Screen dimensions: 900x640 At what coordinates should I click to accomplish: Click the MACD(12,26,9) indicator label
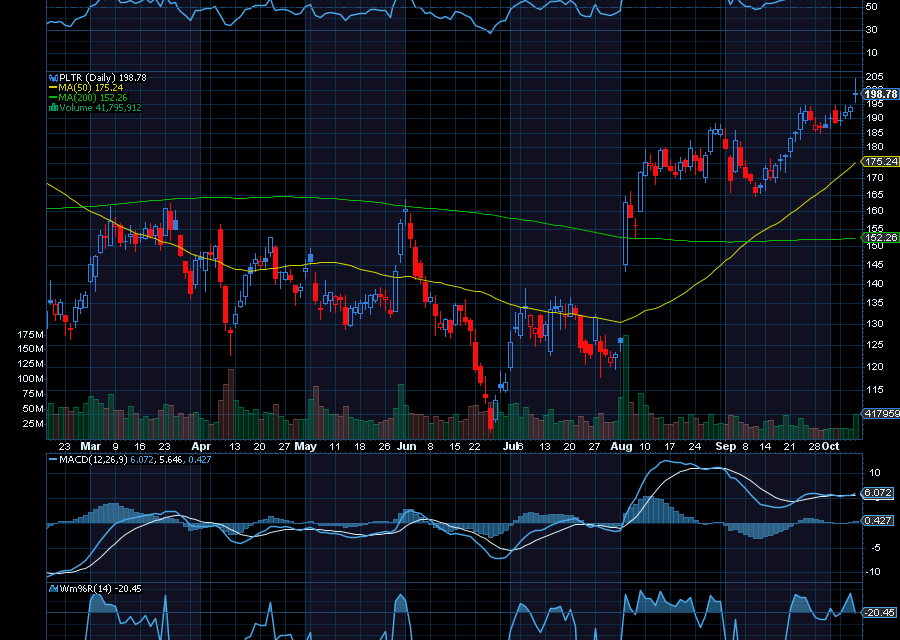(94, 460)
